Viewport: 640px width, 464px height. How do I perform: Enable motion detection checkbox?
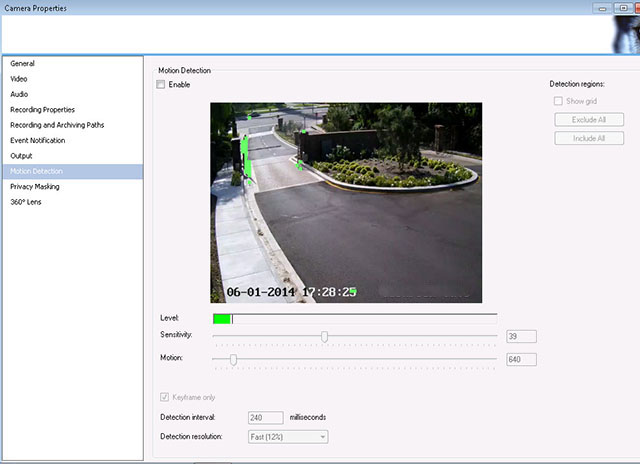click(x=162, y=85)
